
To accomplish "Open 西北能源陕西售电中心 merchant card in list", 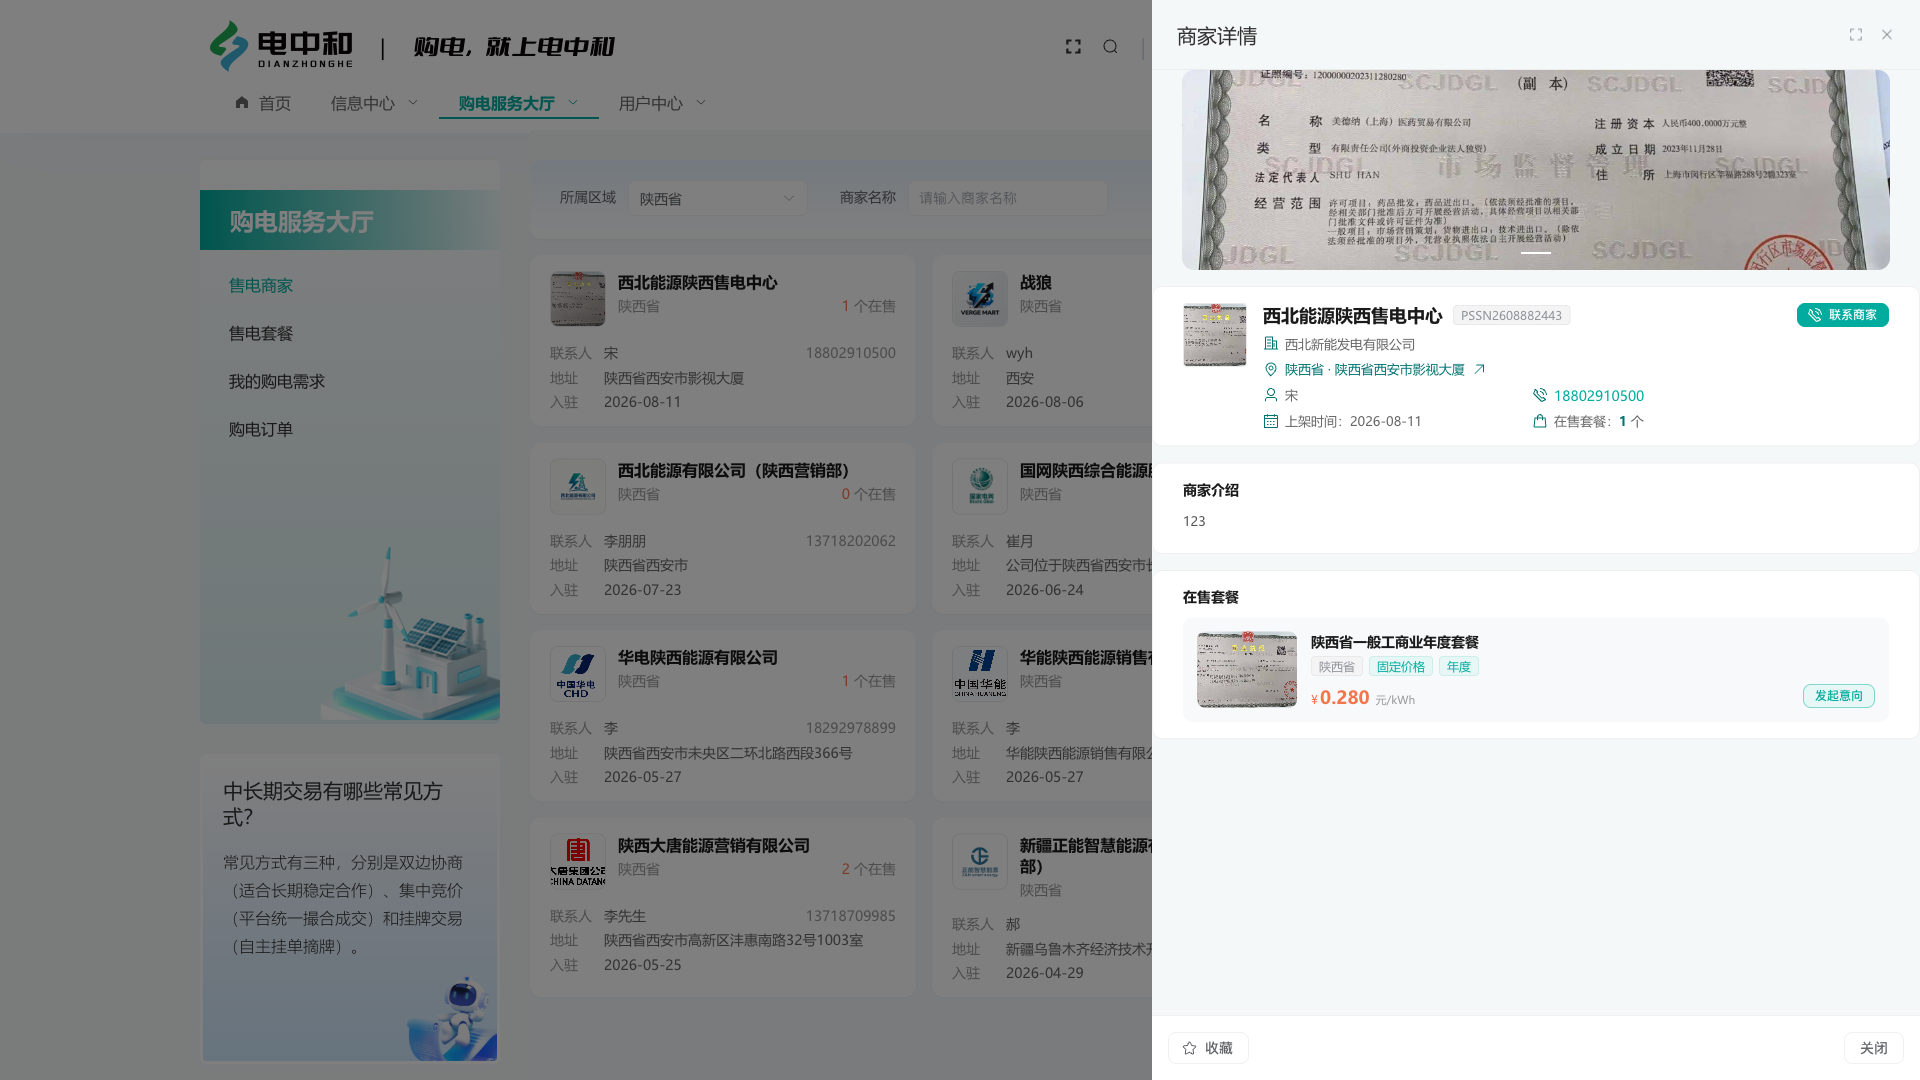I will click(723, 341).
